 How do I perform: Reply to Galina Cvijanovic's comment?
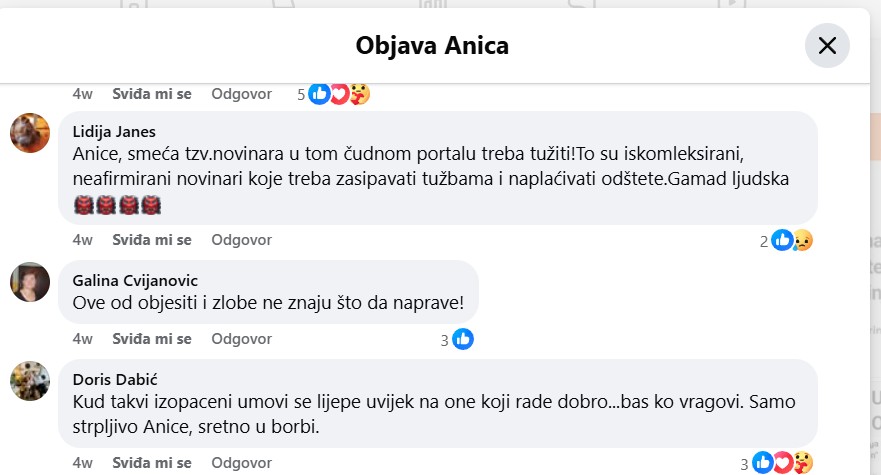pos(241,339)
